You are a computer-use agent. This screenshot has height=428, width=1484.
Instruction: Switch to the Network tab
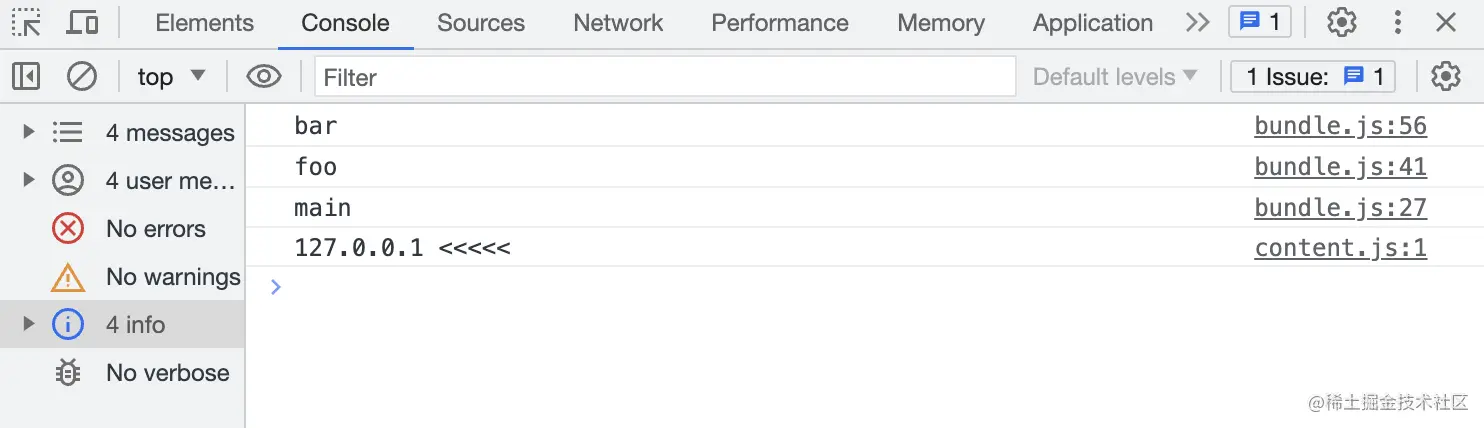tap(618, 22)
